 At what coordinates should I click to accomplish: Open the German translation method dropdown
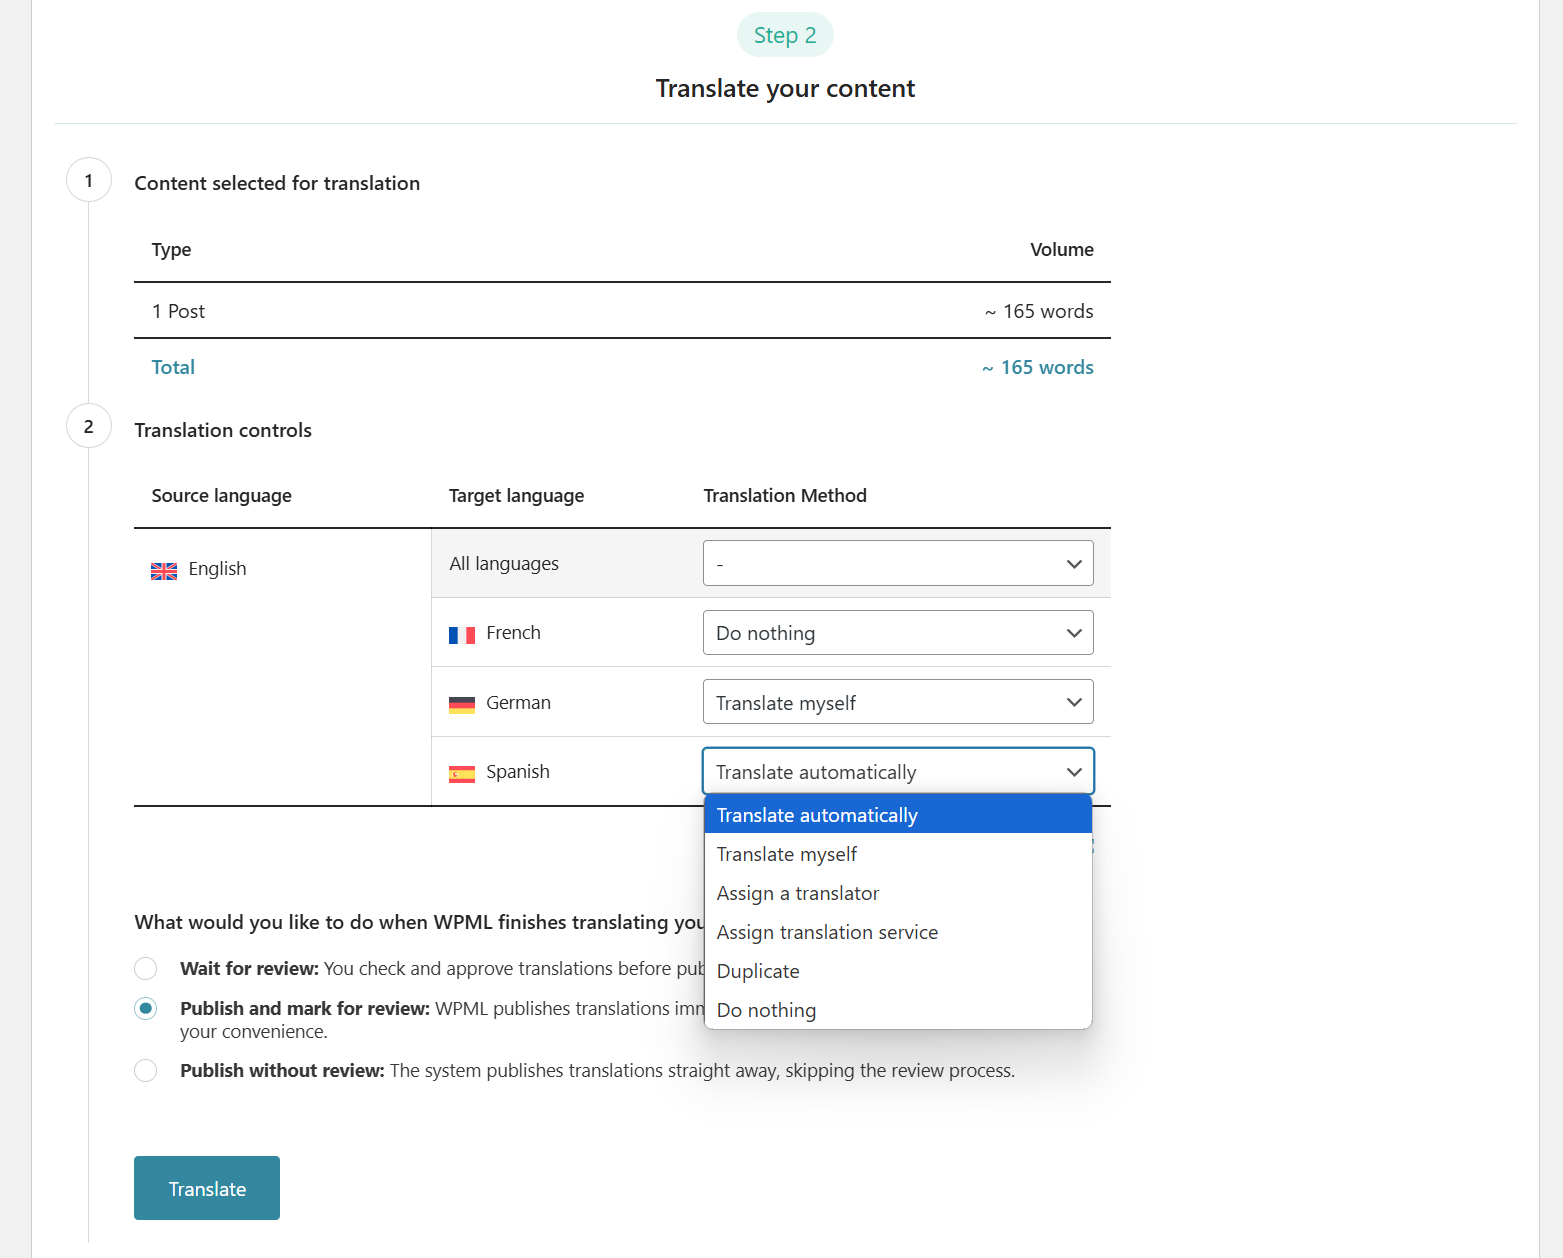click(x=898, y=702)
